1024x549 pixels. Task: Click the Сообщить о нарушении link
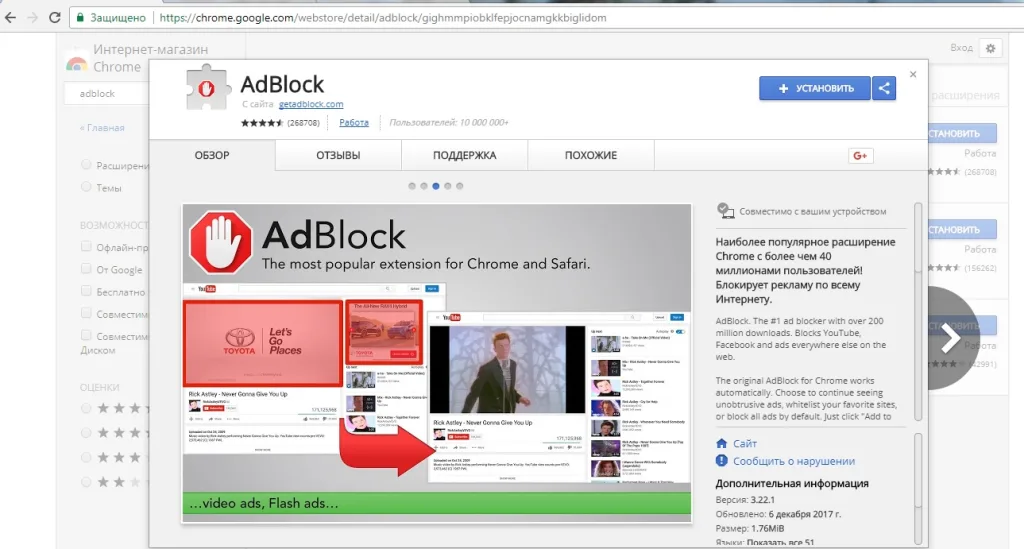coord(793,461)
